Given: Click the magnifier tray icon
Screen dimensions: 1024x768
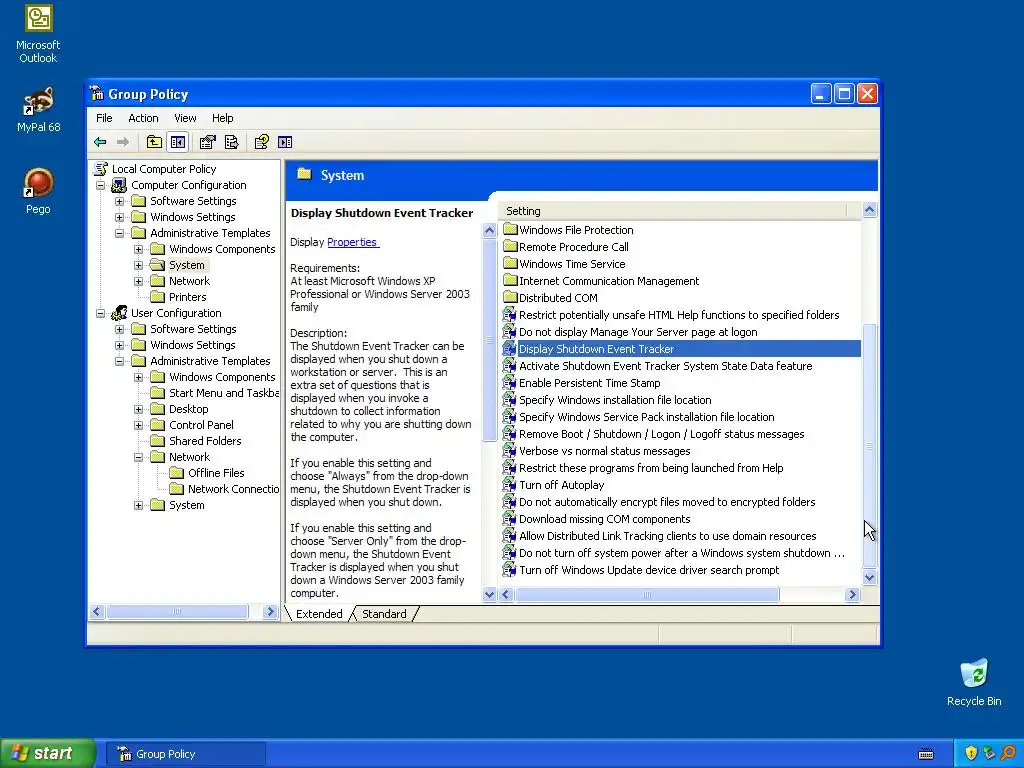Looking at the screenshot, I should point(1008,754).
